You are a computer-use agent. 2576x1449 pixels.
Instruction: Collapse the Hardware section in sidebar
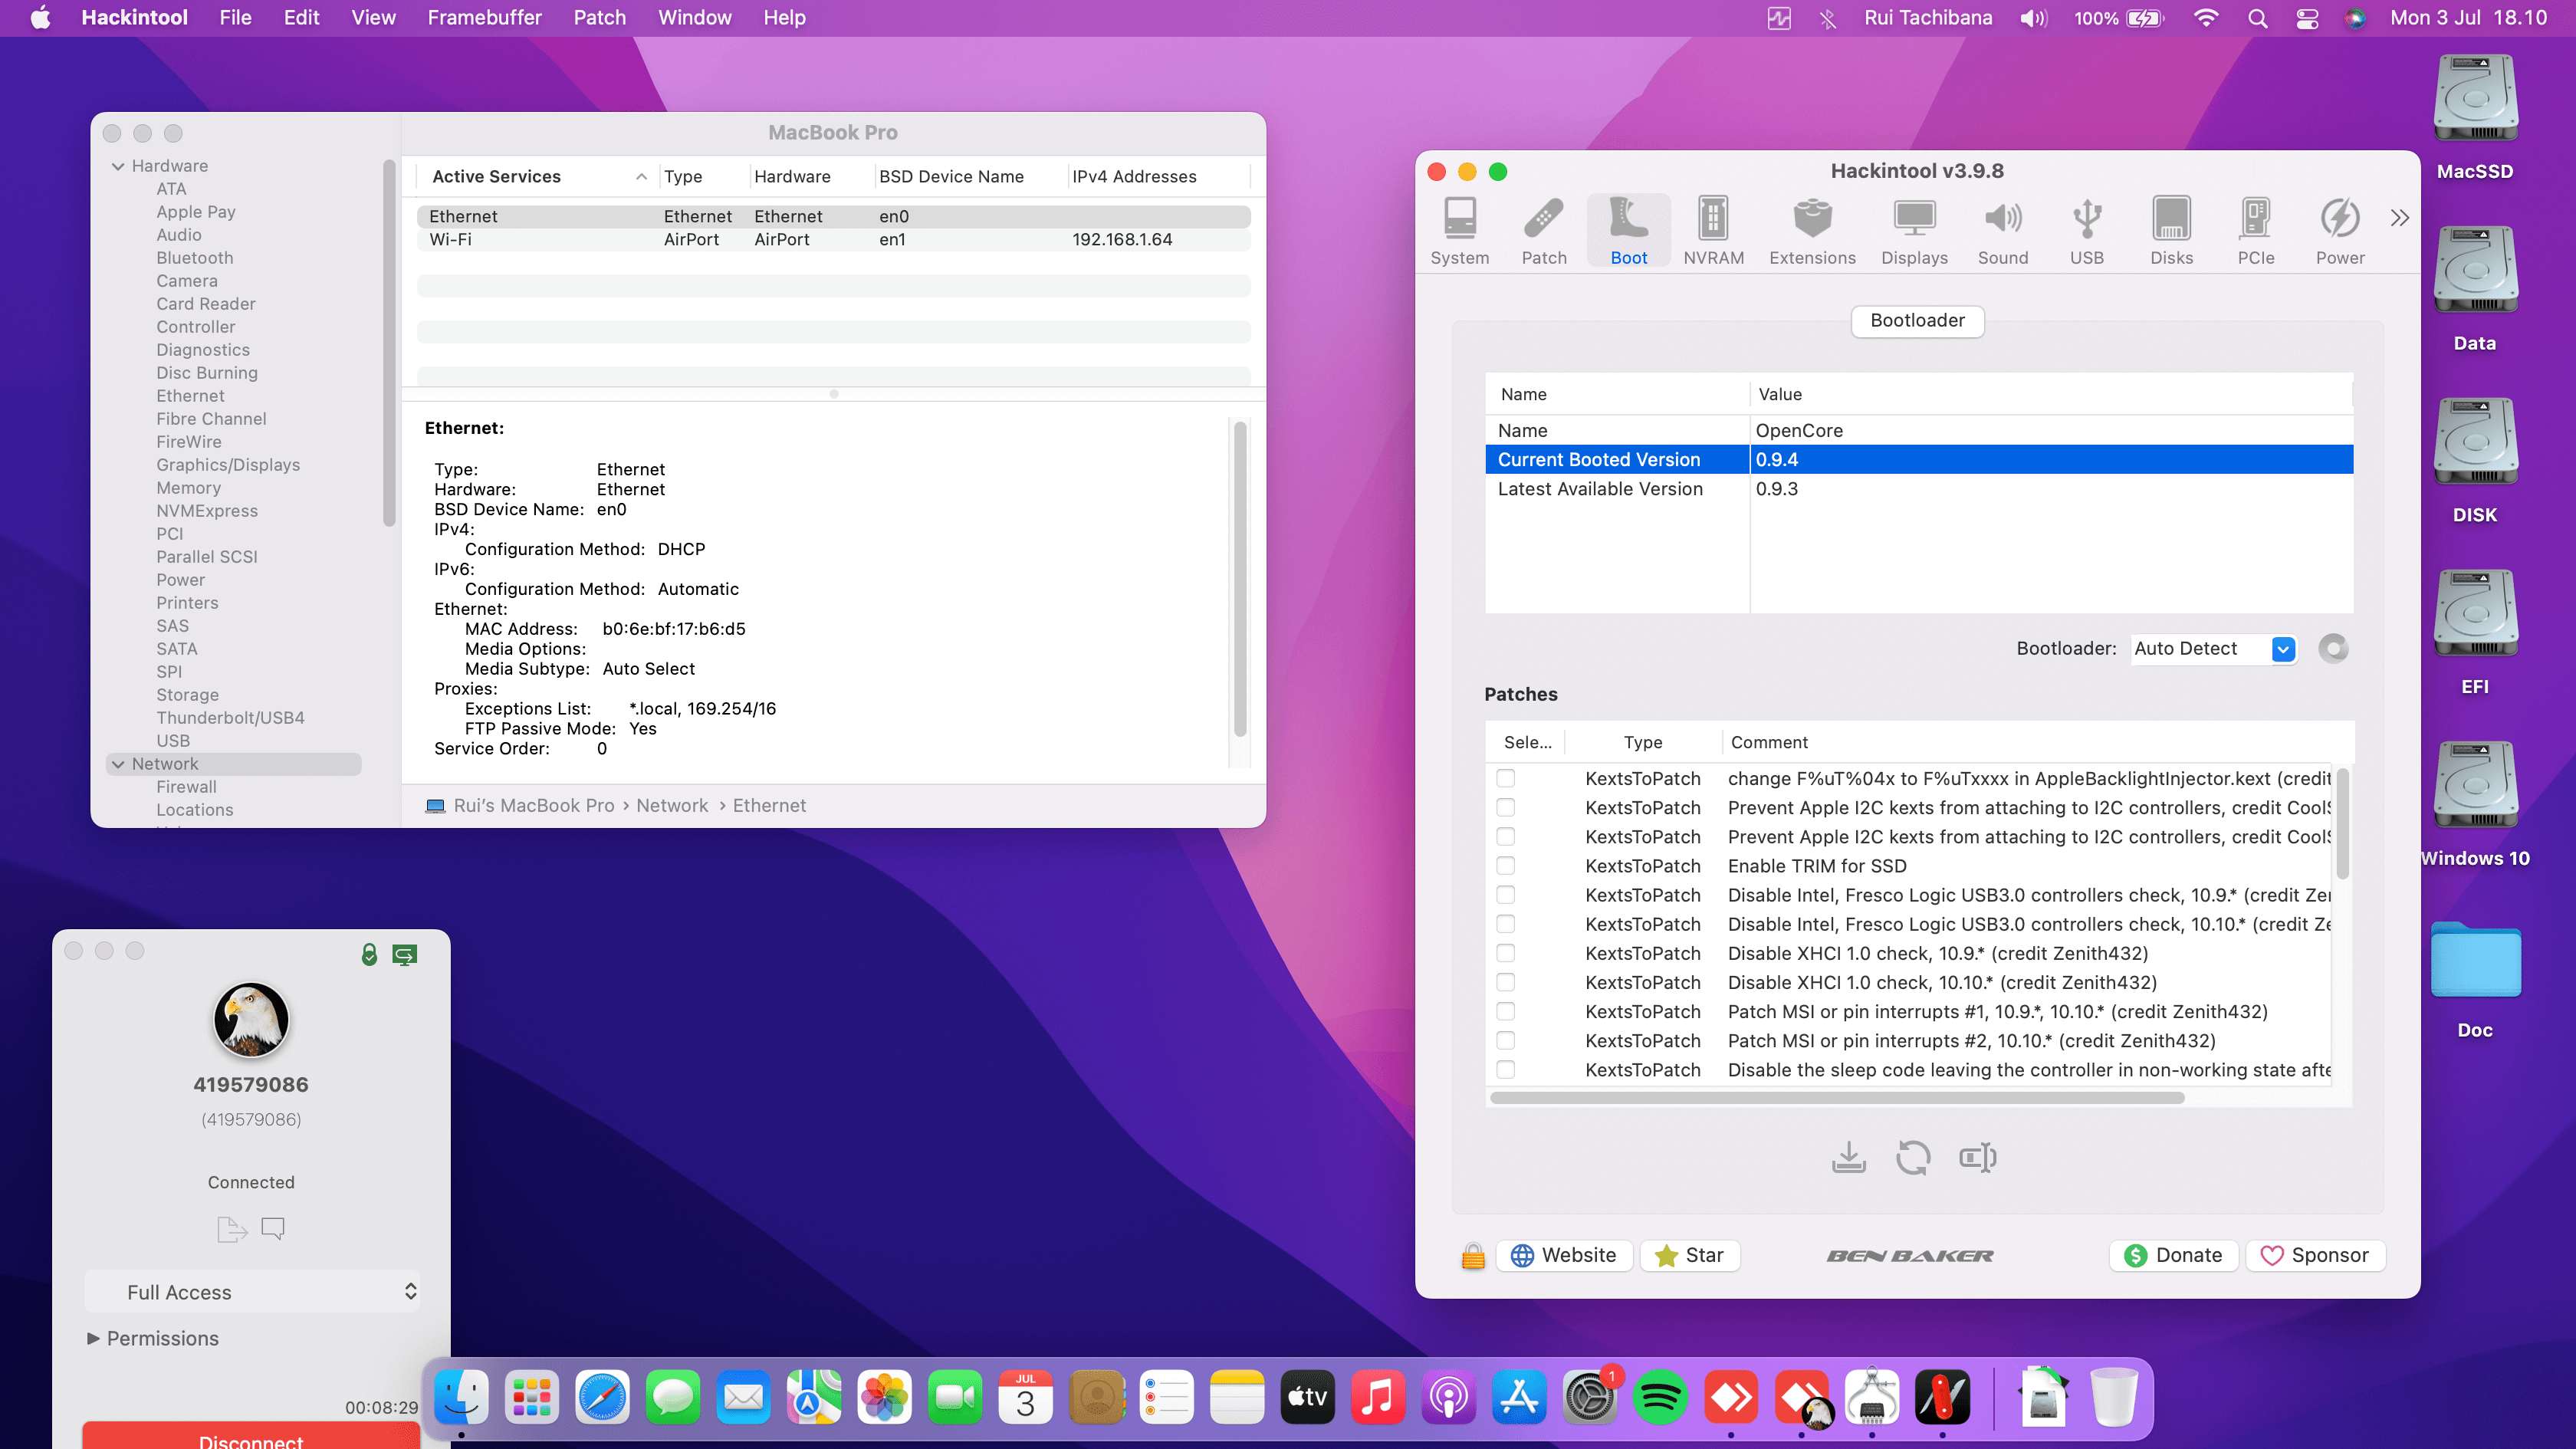tap(118, 166)
